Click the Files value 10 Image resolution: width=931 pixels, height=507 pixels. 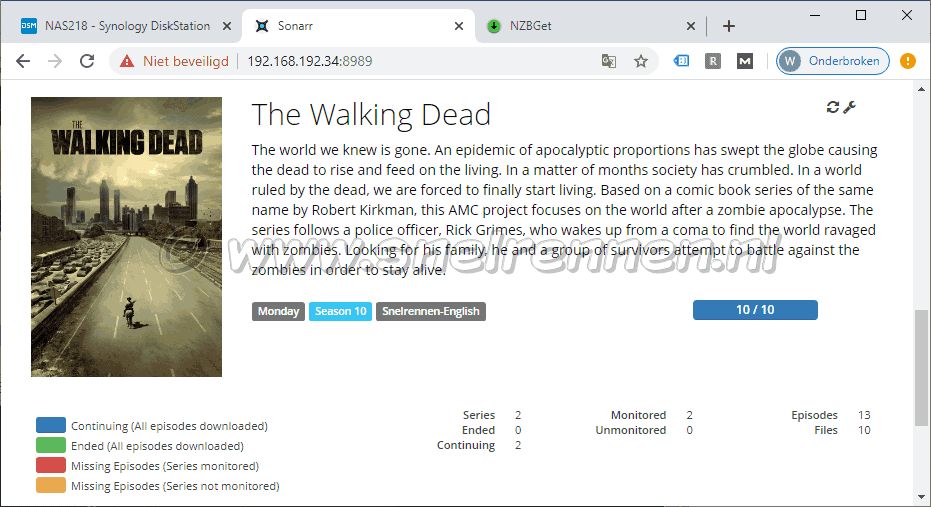(x=864, y=430)
